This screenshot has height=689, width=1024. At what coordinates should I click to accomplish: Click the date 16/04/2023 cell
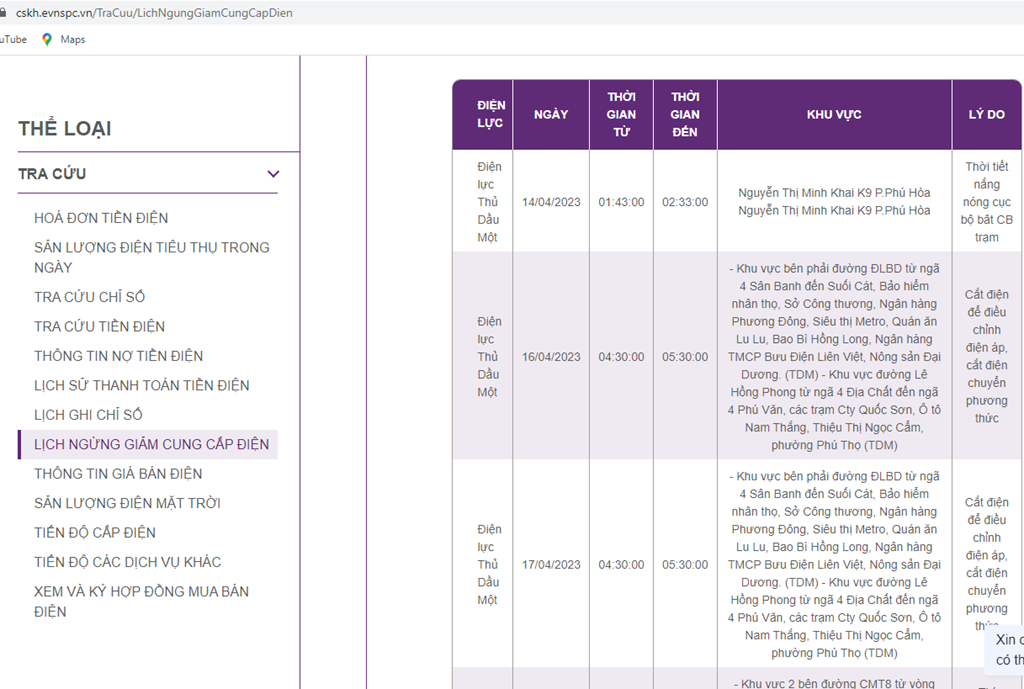point(551,357)
